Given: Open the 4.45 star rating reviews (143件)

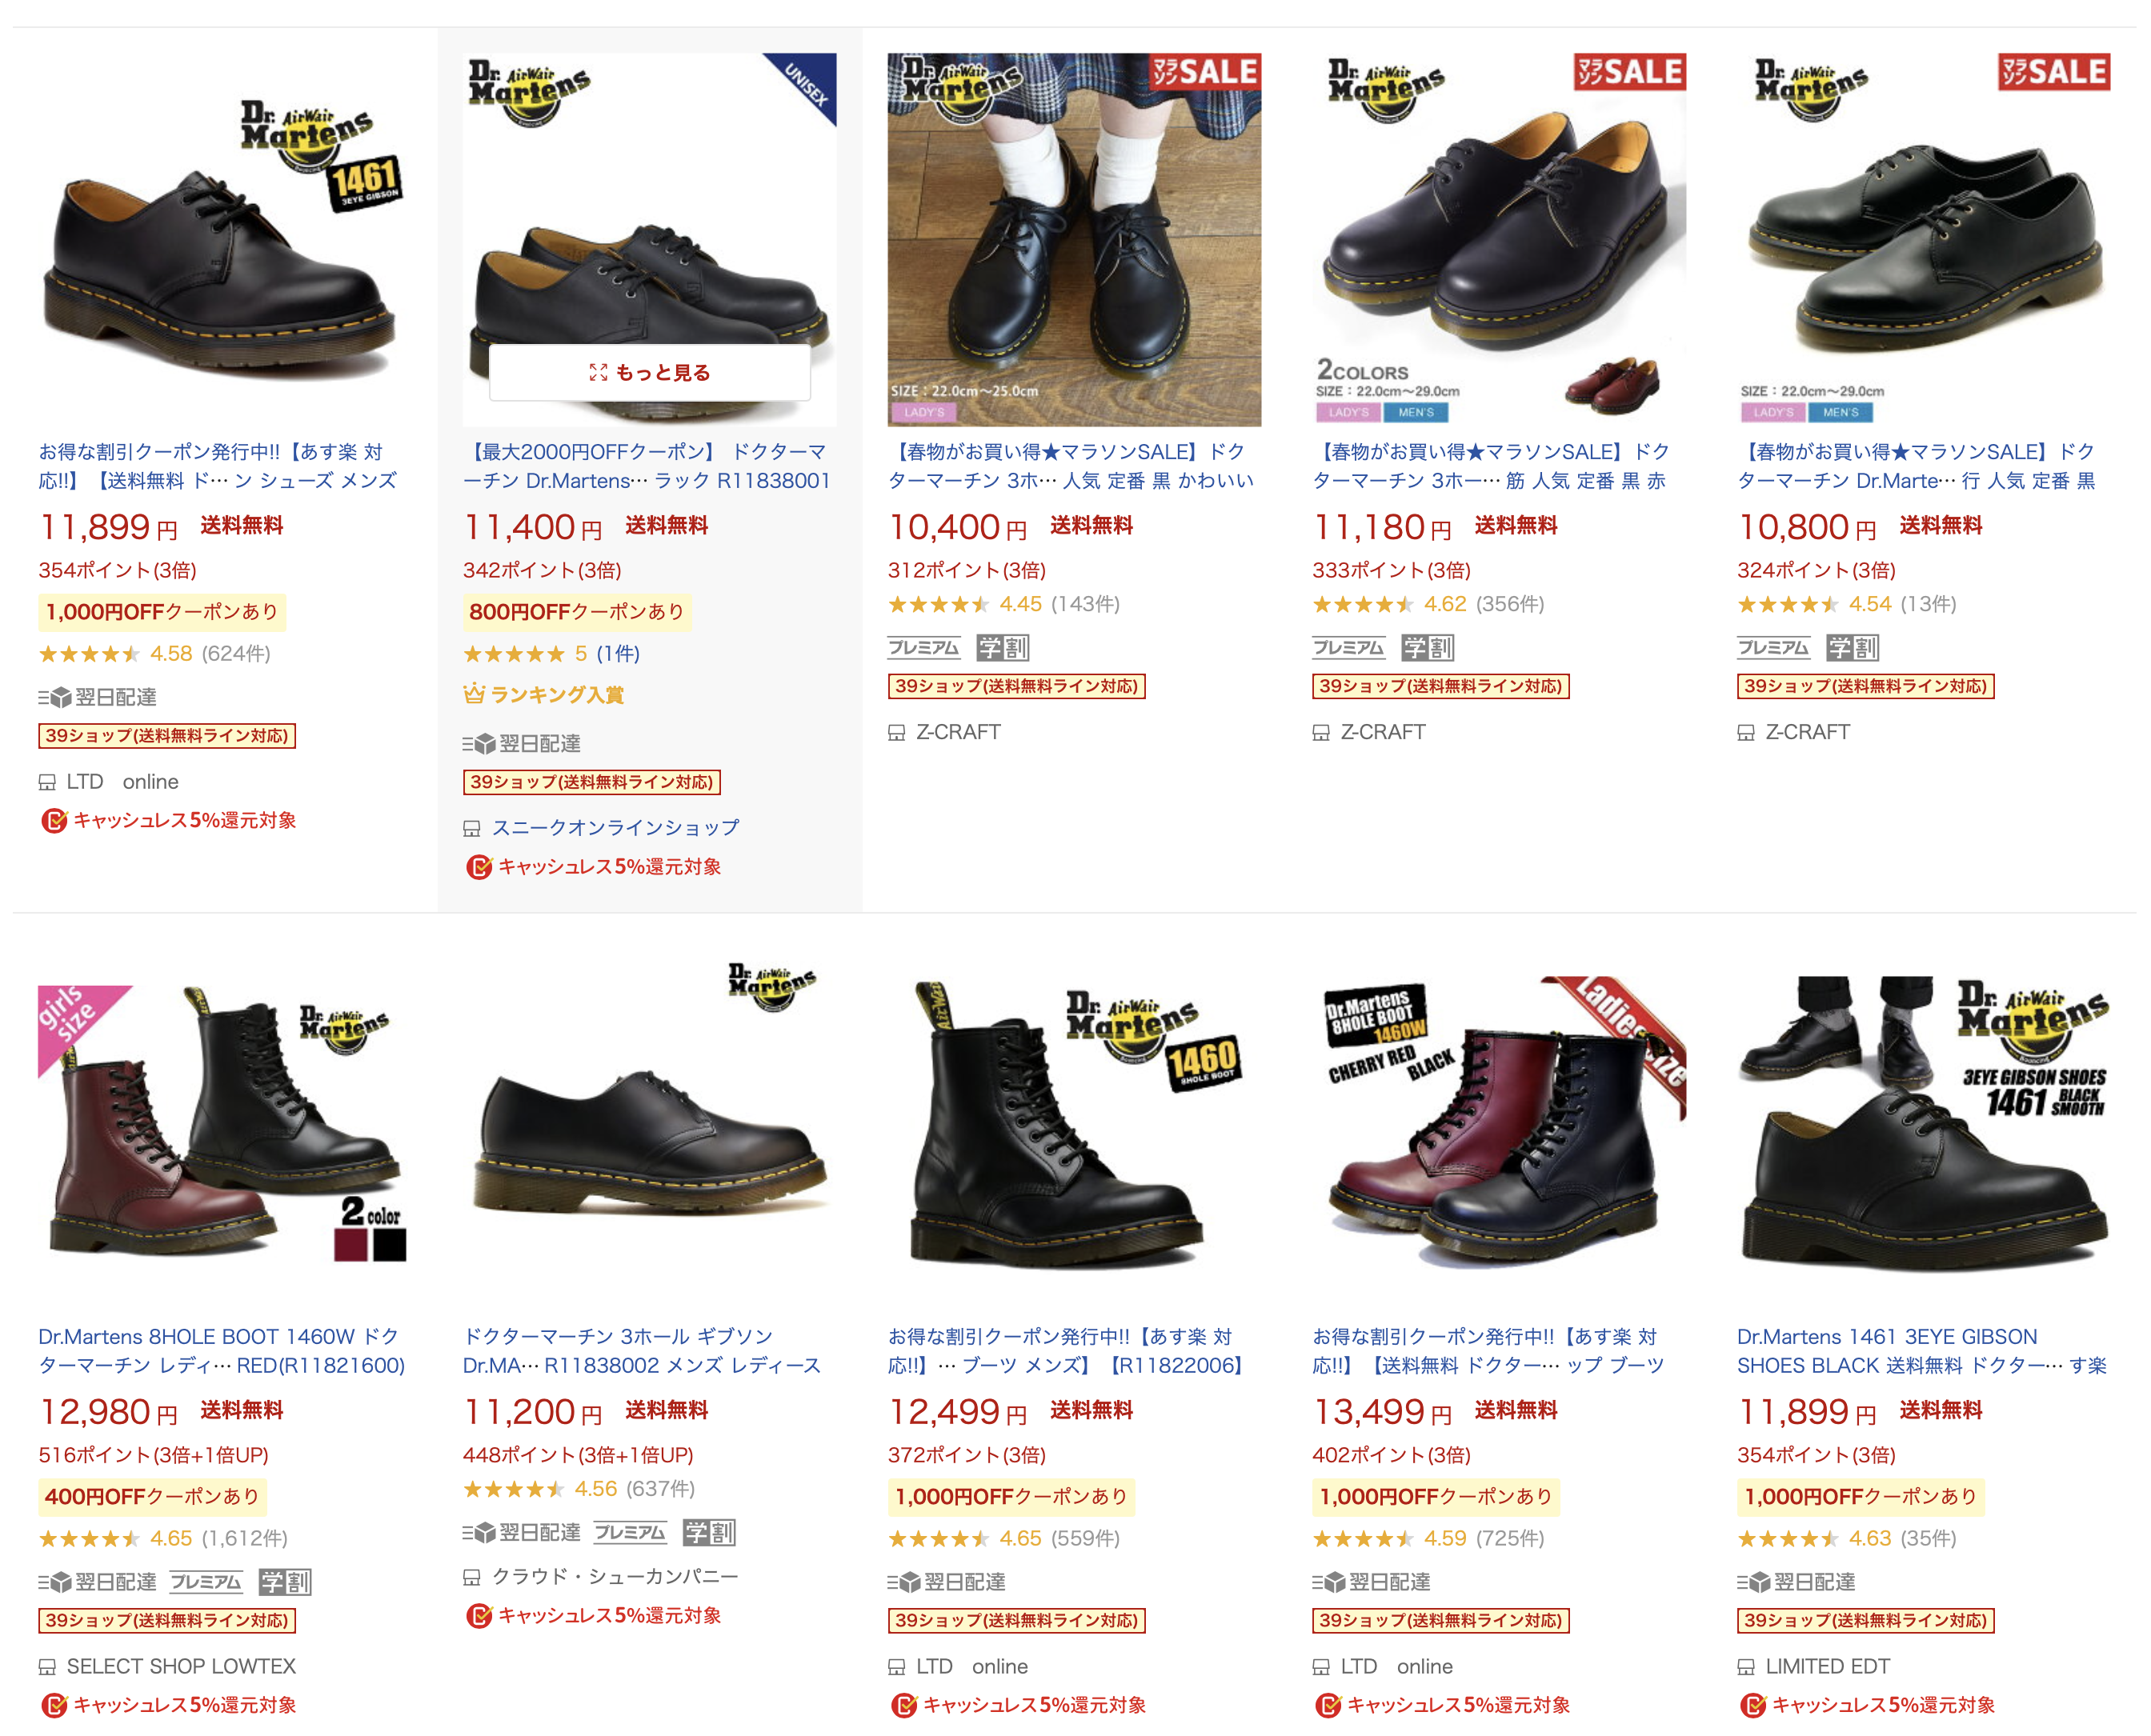Looking at the screenshot, I should pos(1003,603).
